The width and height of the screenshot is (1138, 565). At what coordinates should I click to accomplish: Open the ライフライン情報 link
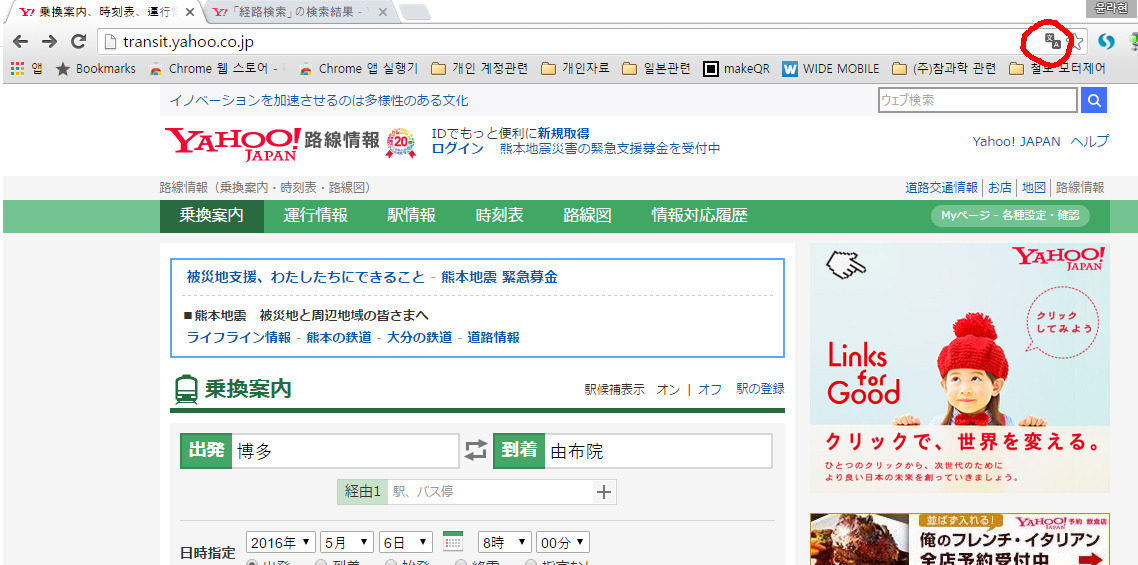pos(239,338)
